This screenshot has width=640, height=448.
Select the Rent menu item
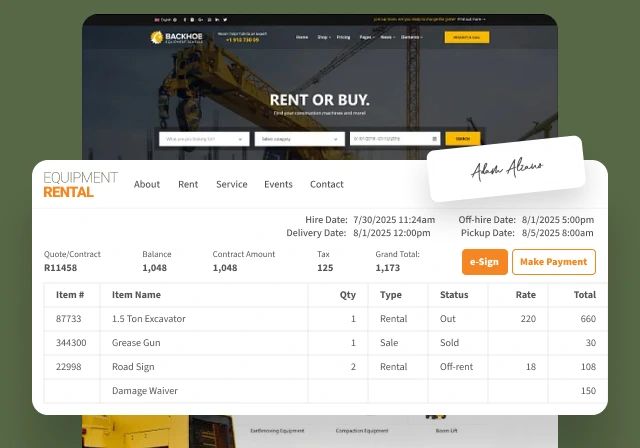click(x=188, y=184)
